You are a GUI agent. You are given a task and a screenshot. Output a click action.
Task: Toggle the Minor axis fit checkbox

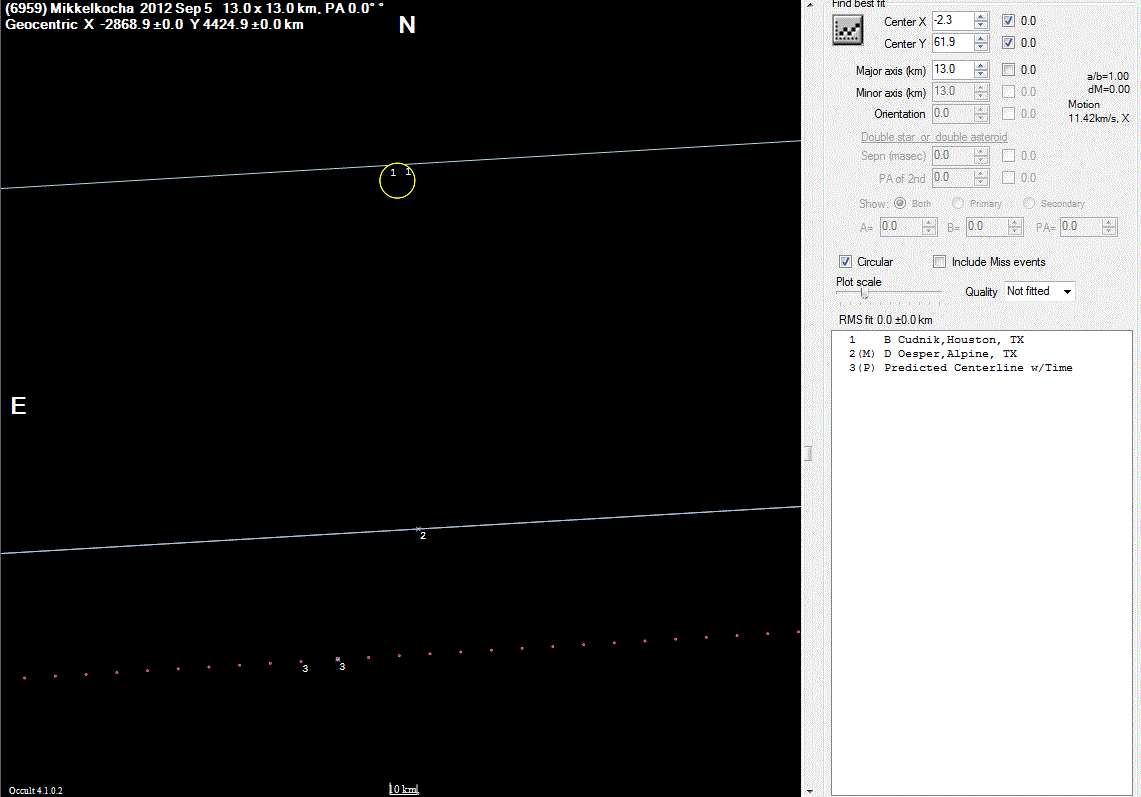click(x=1009, y=92)
